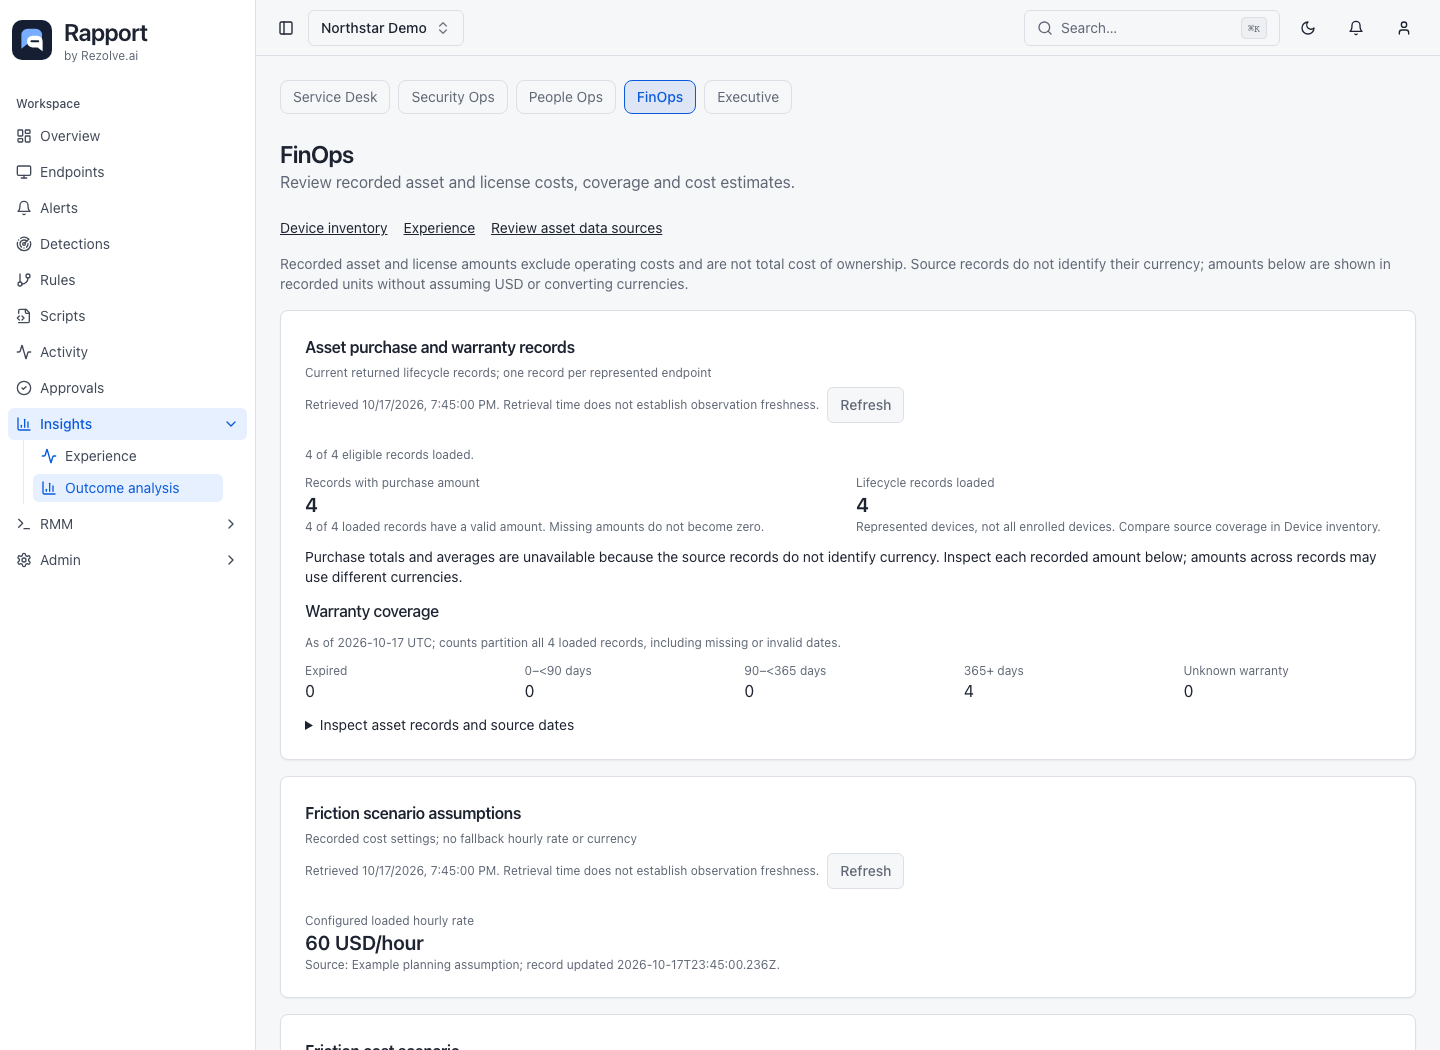Expand Inspect asset records and source dates
This screenshot has height=1050, width=1440.
pos(439,725)
